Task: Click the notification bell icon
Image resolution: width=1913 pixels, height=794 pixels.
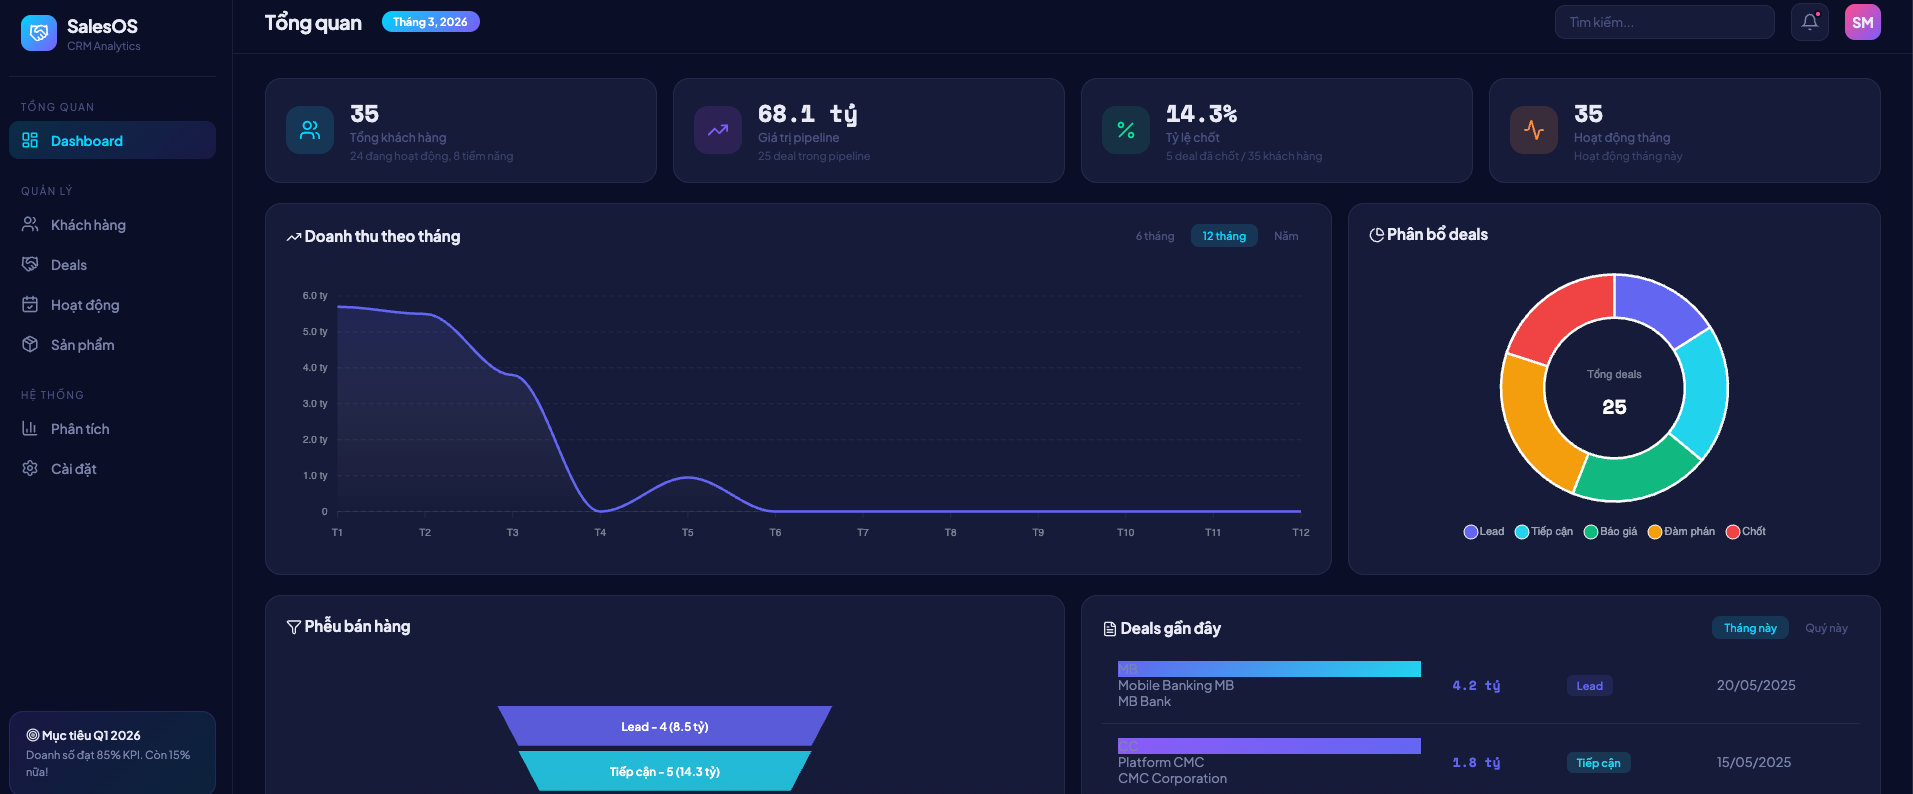Action: (x=1809, y=22)
